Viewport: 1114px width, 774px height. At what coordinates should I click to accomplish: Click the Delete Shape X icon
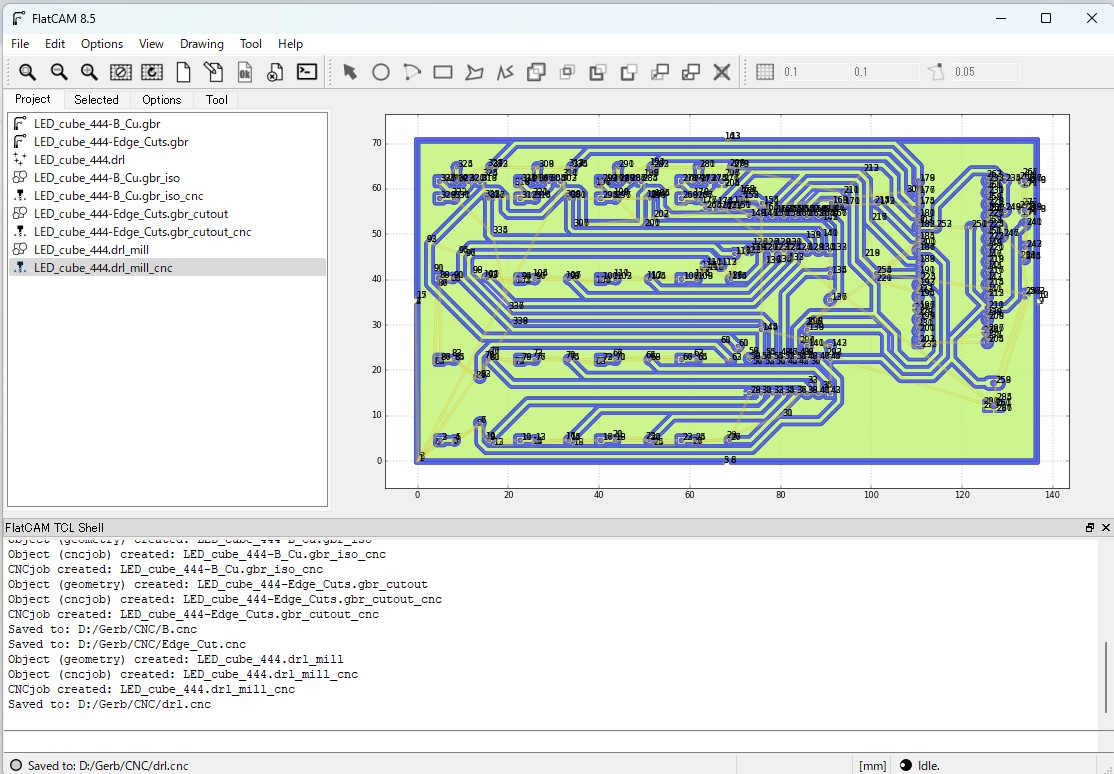click(722, 72)
